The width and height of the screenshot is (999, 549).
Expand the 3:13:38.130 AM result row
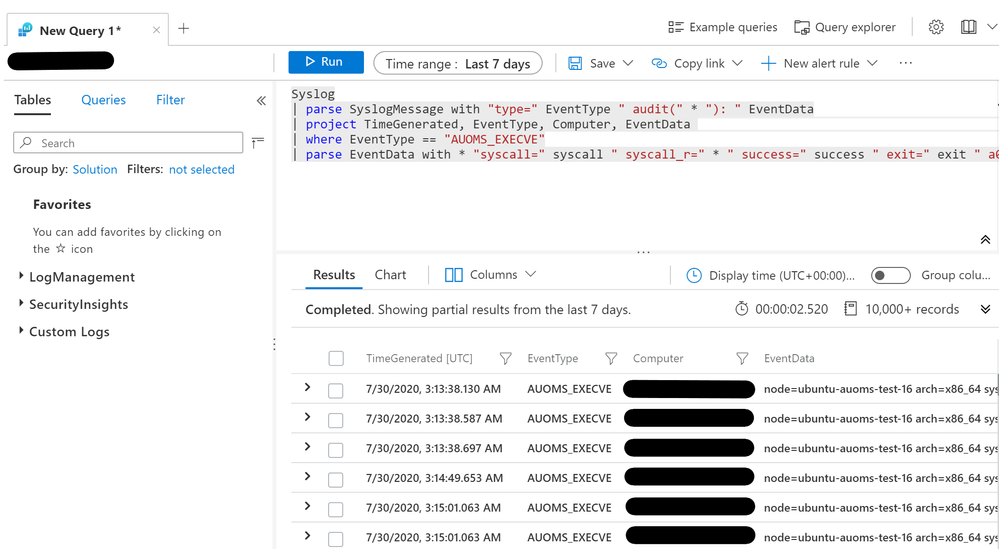tap(307, 387)
